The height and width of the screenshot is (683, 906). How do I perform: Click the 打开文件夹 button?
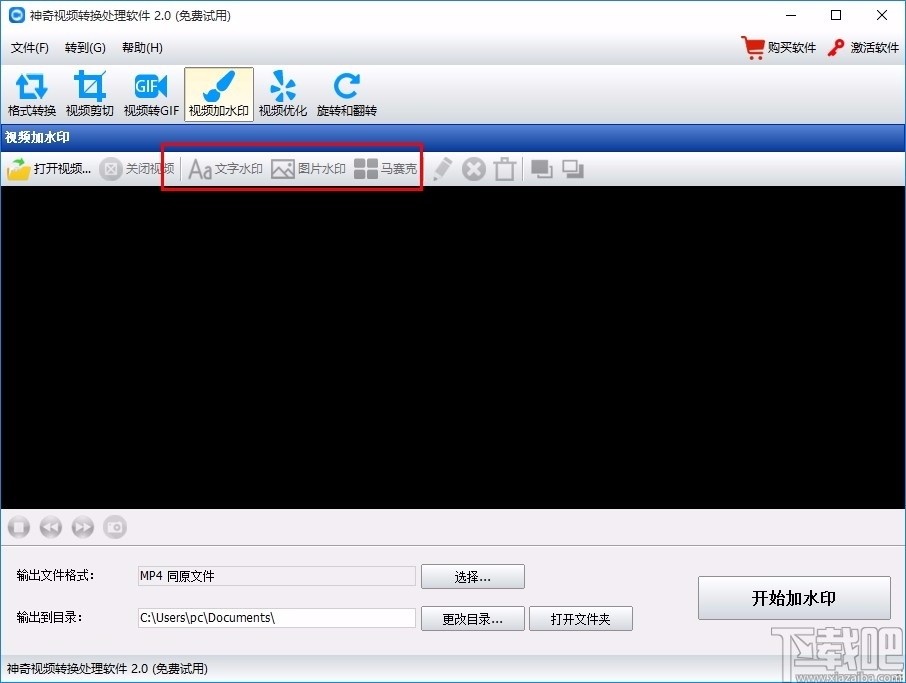[x=581, y=619]
